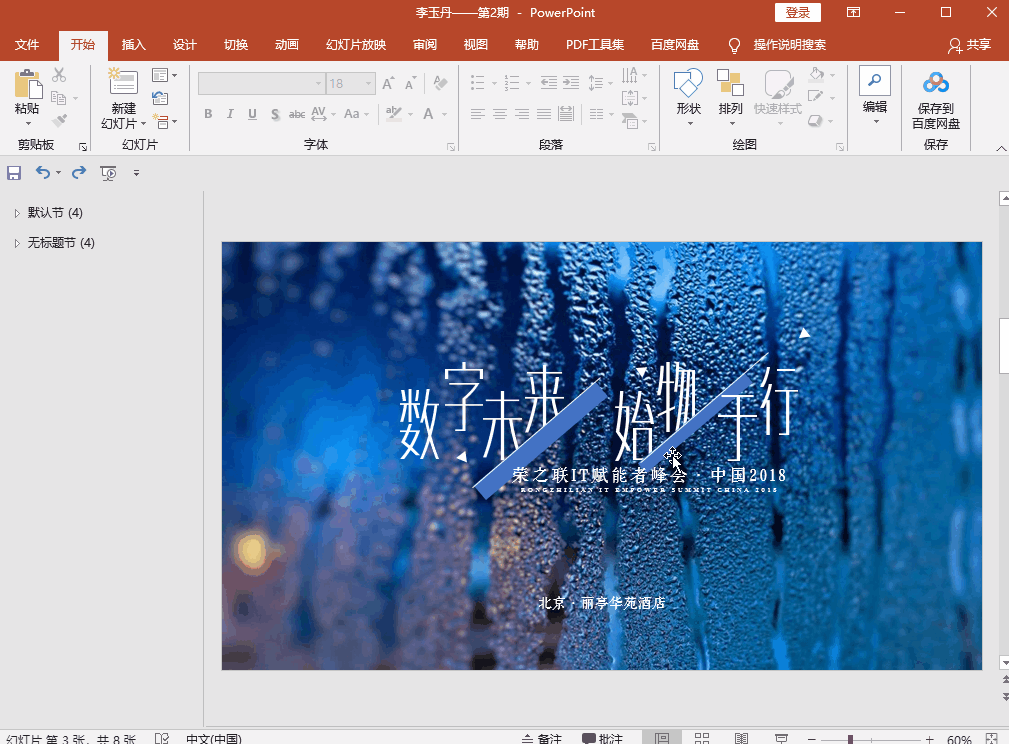The height and width of the screenshot is (744, 1009).
Task: Click the increase indent icon
Action: click(571, 82)
